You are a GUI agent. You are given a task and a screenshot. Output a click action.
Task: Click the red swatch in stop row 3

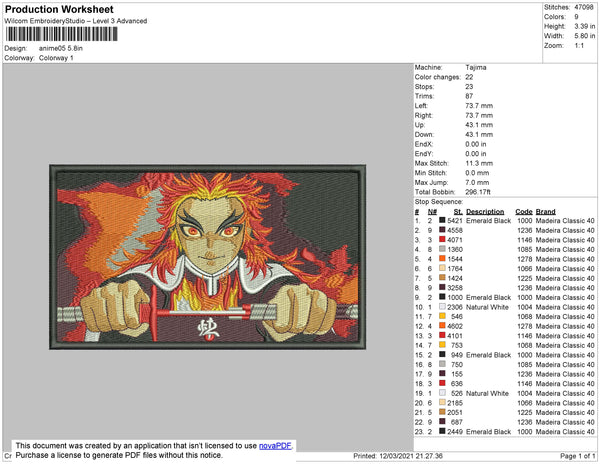coord(442,240)
